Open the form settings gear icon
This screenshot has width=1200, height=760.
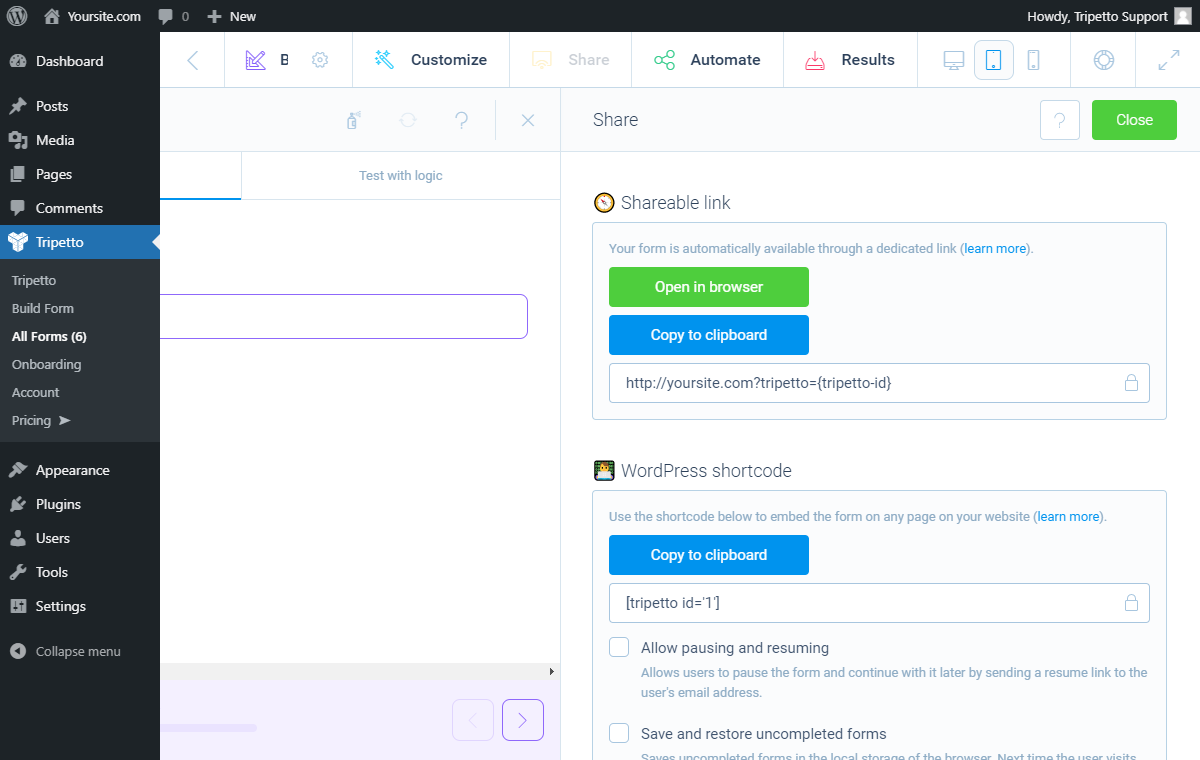pyautogui.click(x=320, y=60)
